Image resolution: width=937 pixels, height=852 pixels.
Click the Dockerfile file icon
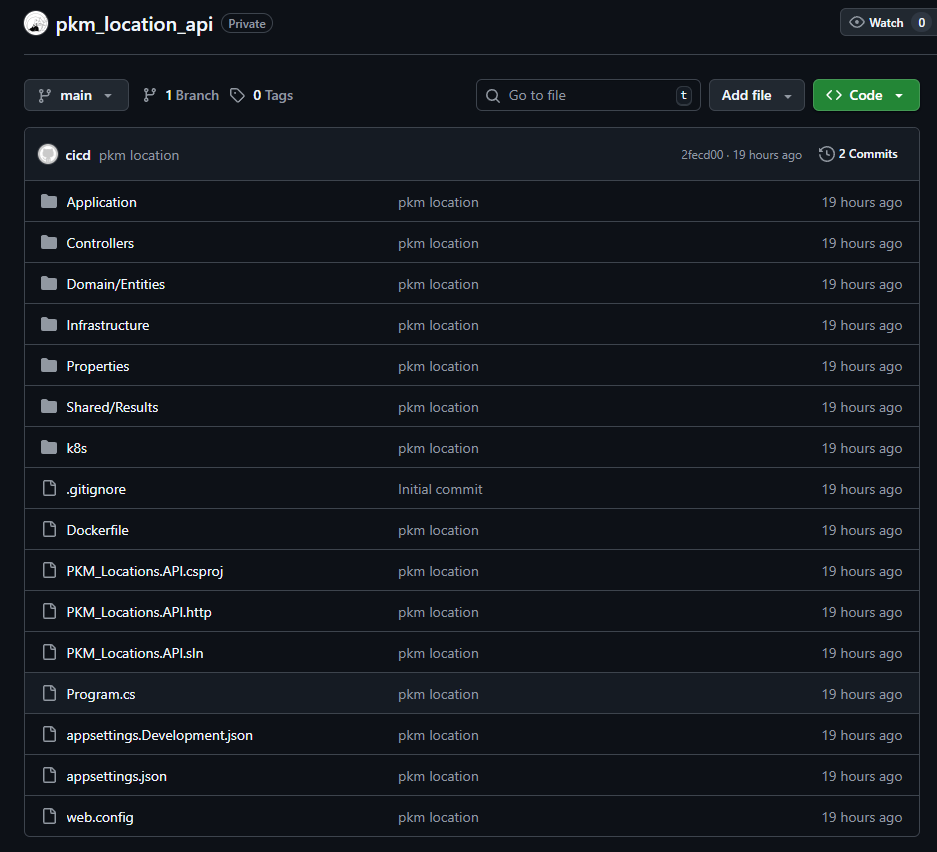pos(49,530)
